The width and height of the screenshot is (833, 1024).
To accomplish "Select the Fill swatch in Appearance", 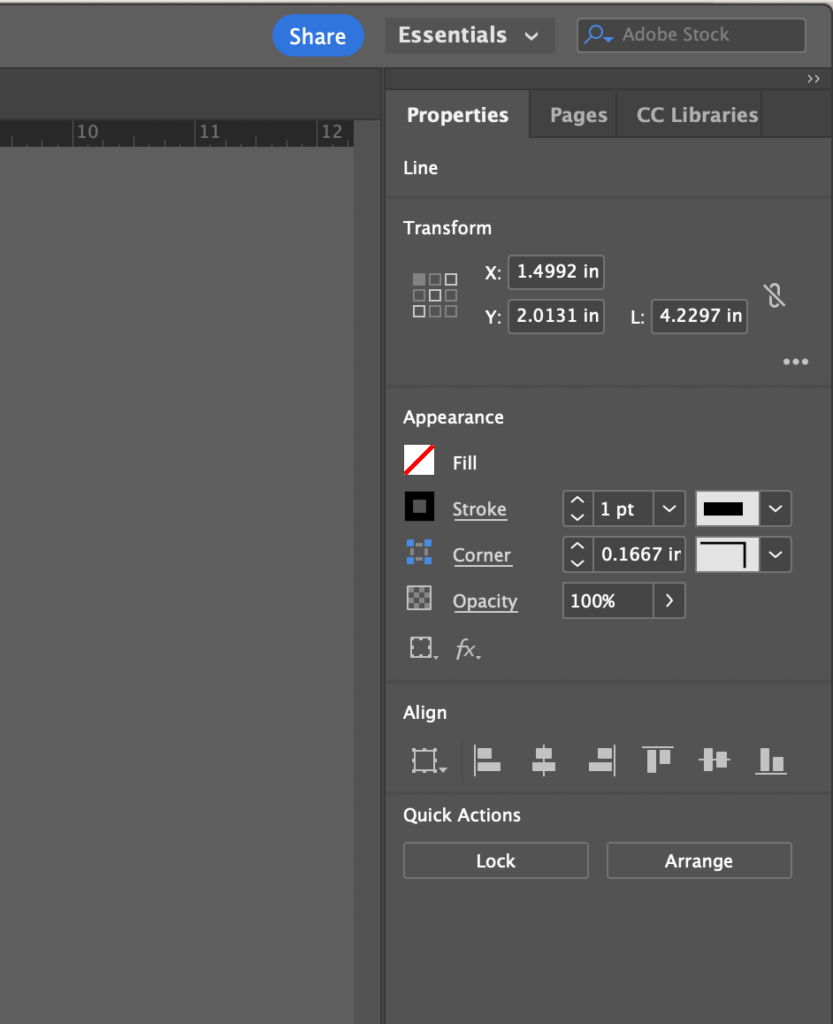I will [419, 461].
